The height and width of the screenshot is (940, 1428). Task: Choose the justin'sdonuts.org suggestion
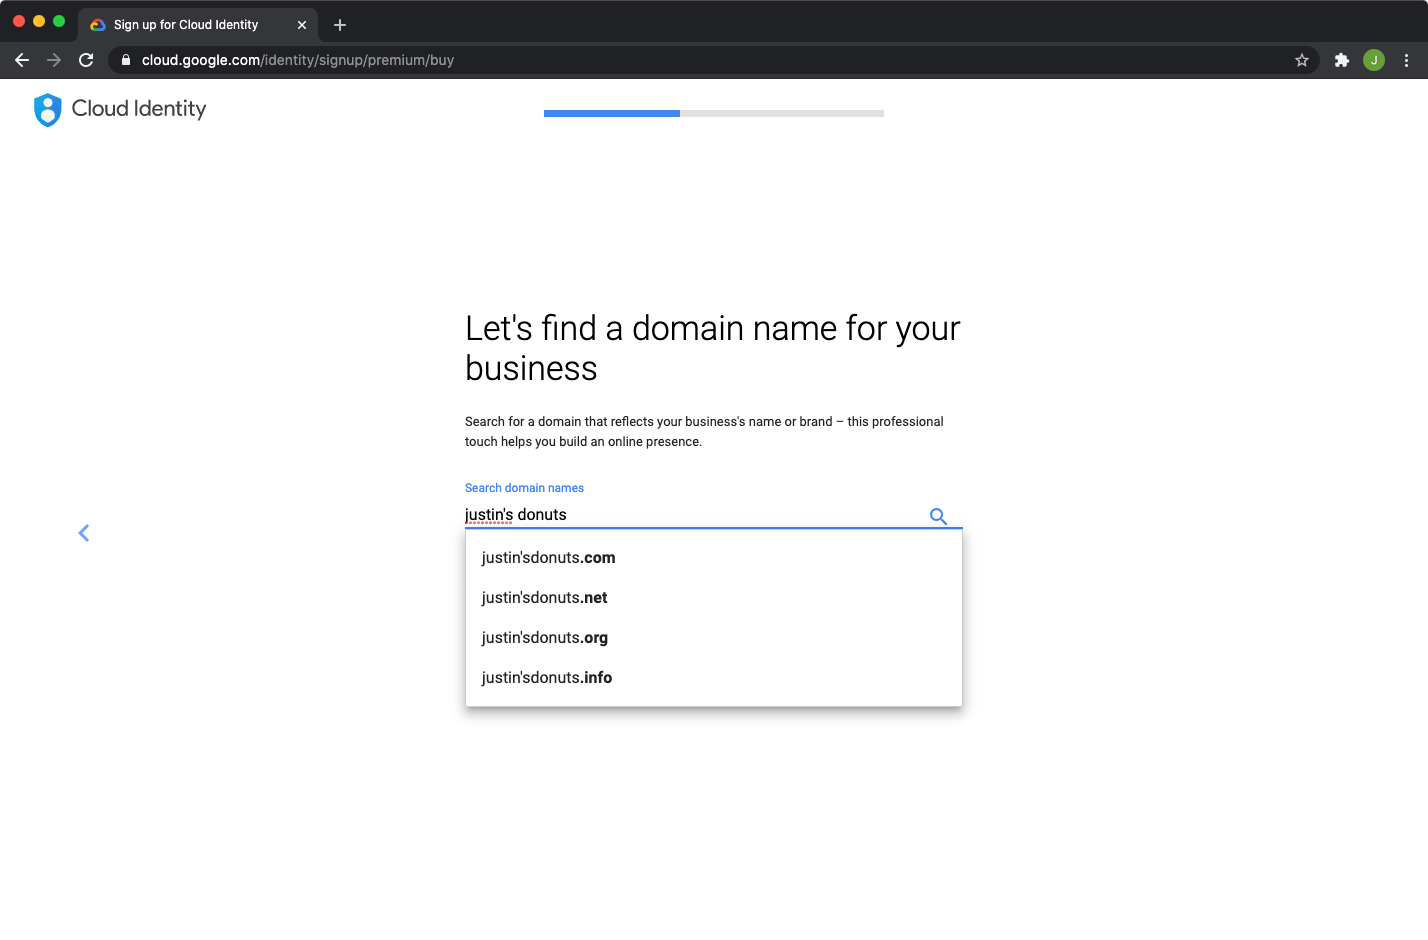pyautogui.click(x=714, y=638)
